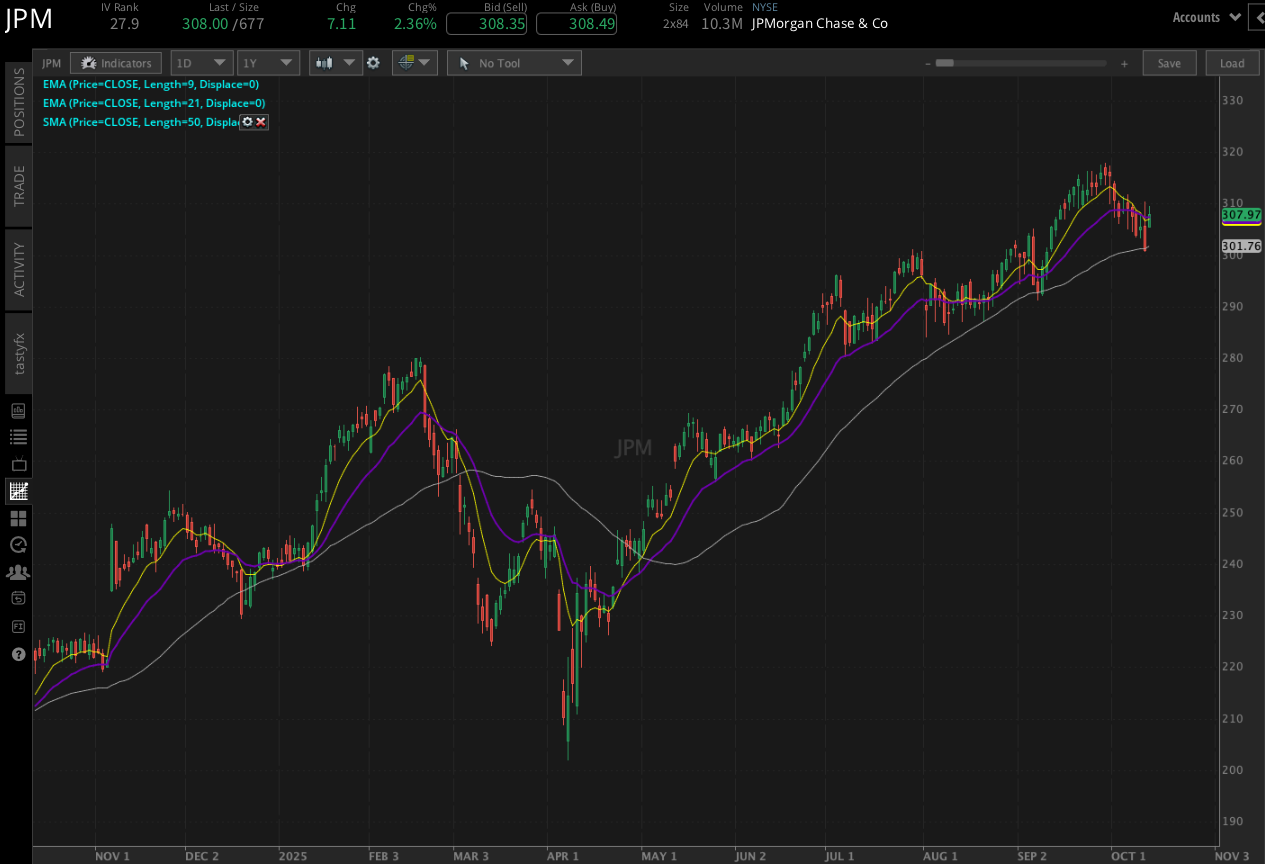
Task: Open the clock refresh sidebar icon
Action: 18,545
